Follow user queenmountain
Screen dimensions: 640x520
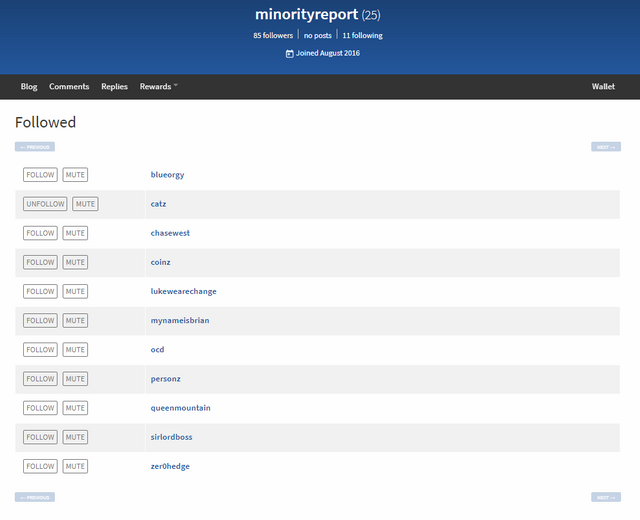pyautogui.click(x=40, y=408)
